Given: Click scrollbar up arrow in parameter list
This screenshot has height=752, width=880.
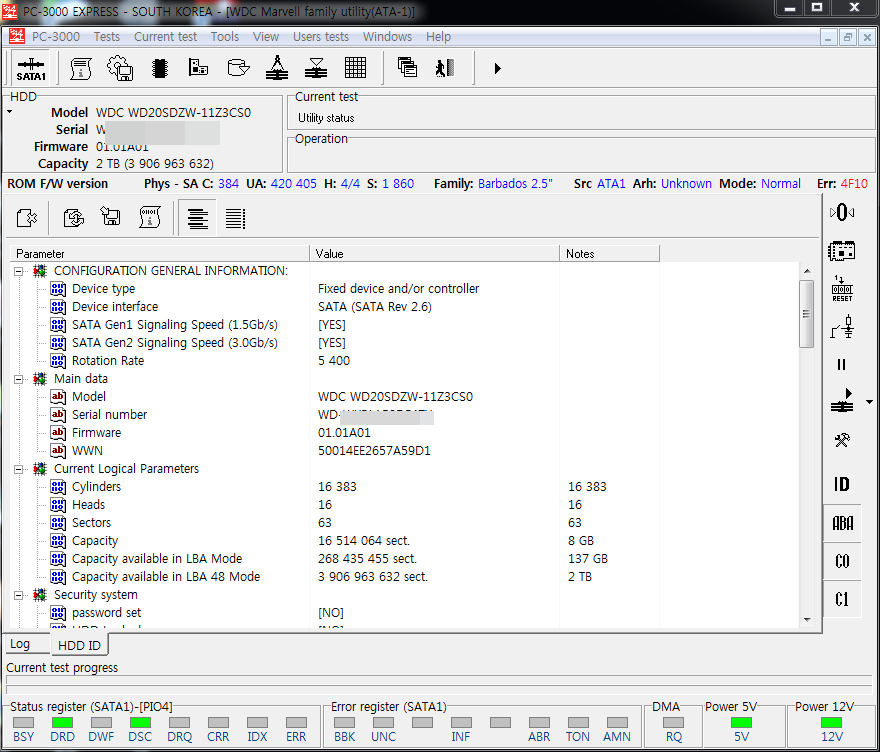Looking at the screenshot, I should pos(807,271).
